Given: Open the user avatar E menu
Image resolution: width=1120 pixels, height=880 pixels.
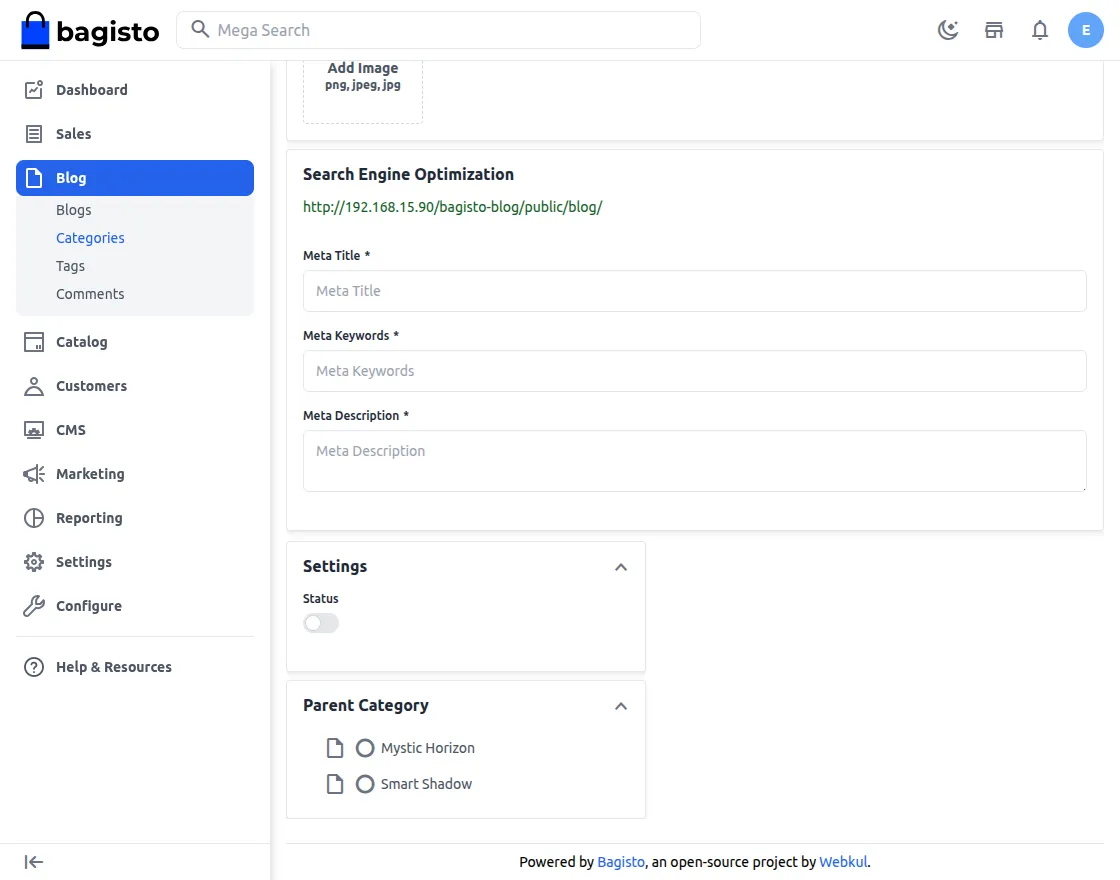Looking at the screenshot, I should point(1086,30).
